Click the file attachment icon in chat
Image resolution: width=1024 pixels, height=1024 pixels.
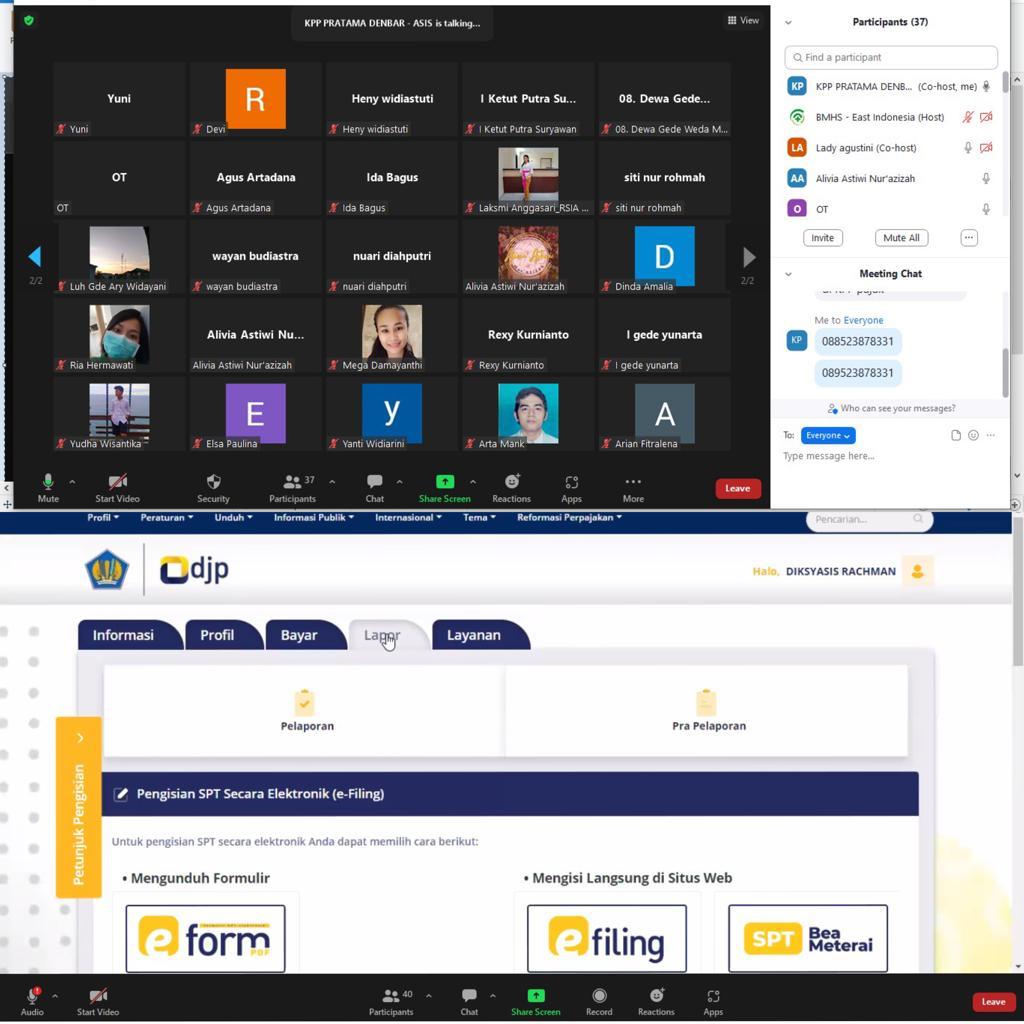956,435
